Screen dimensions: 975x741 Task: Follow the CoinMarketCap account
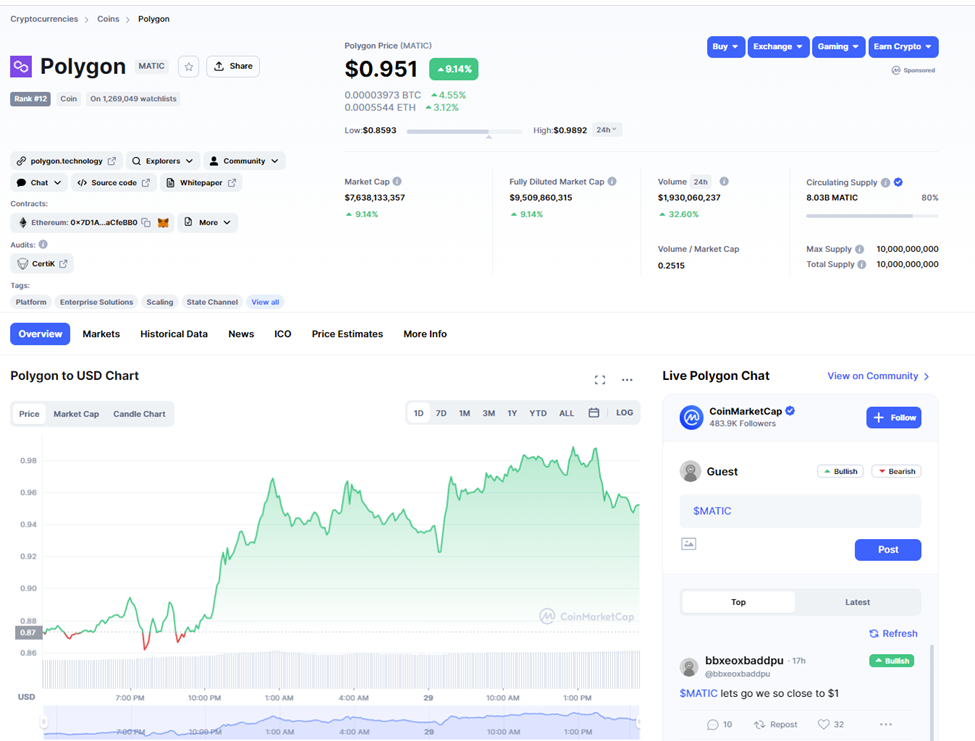pos(894,418)
